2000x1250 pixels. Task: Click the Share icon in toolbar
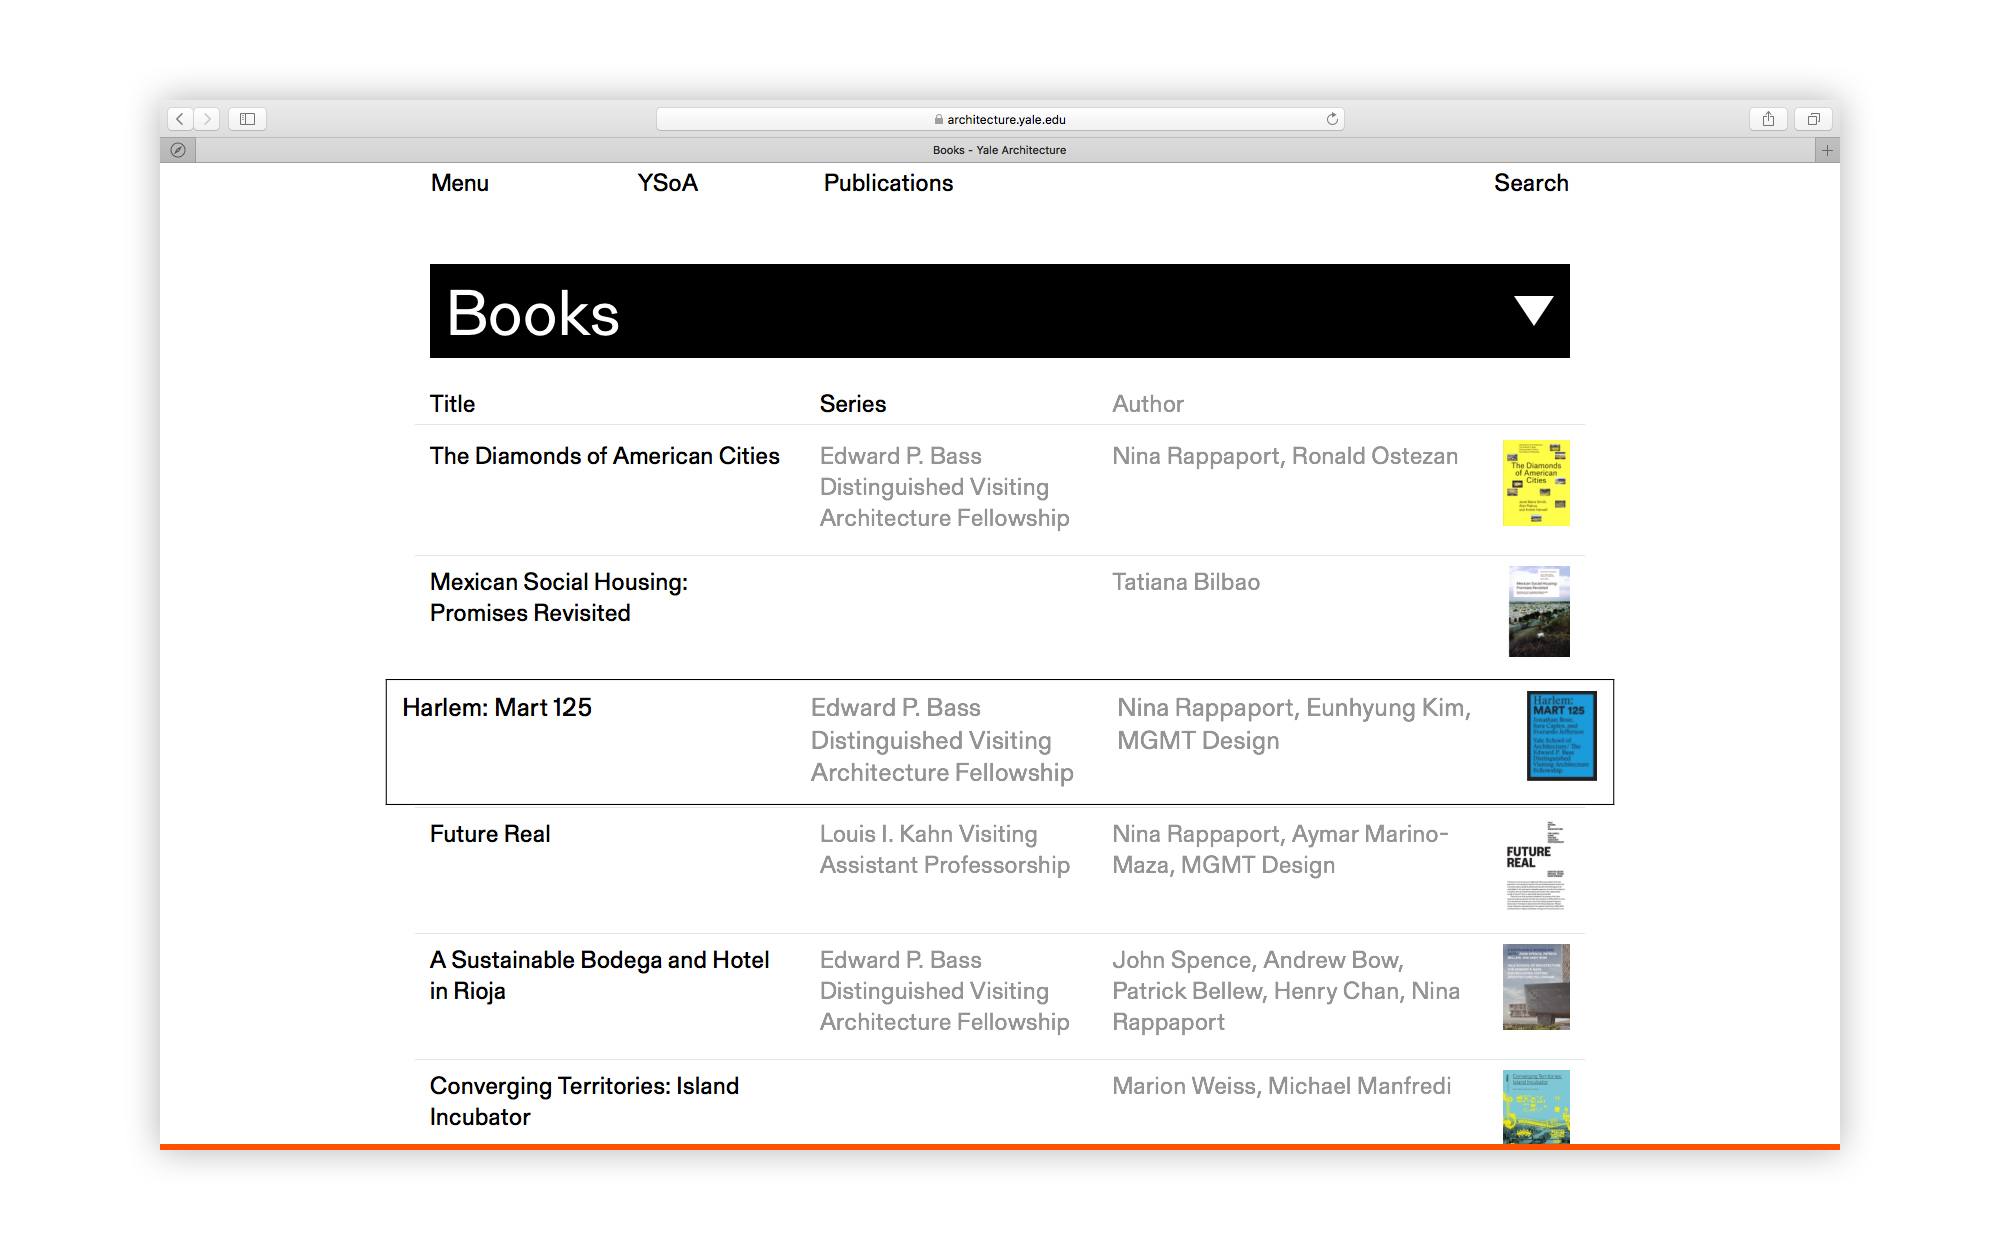(x=1768, y=119)
